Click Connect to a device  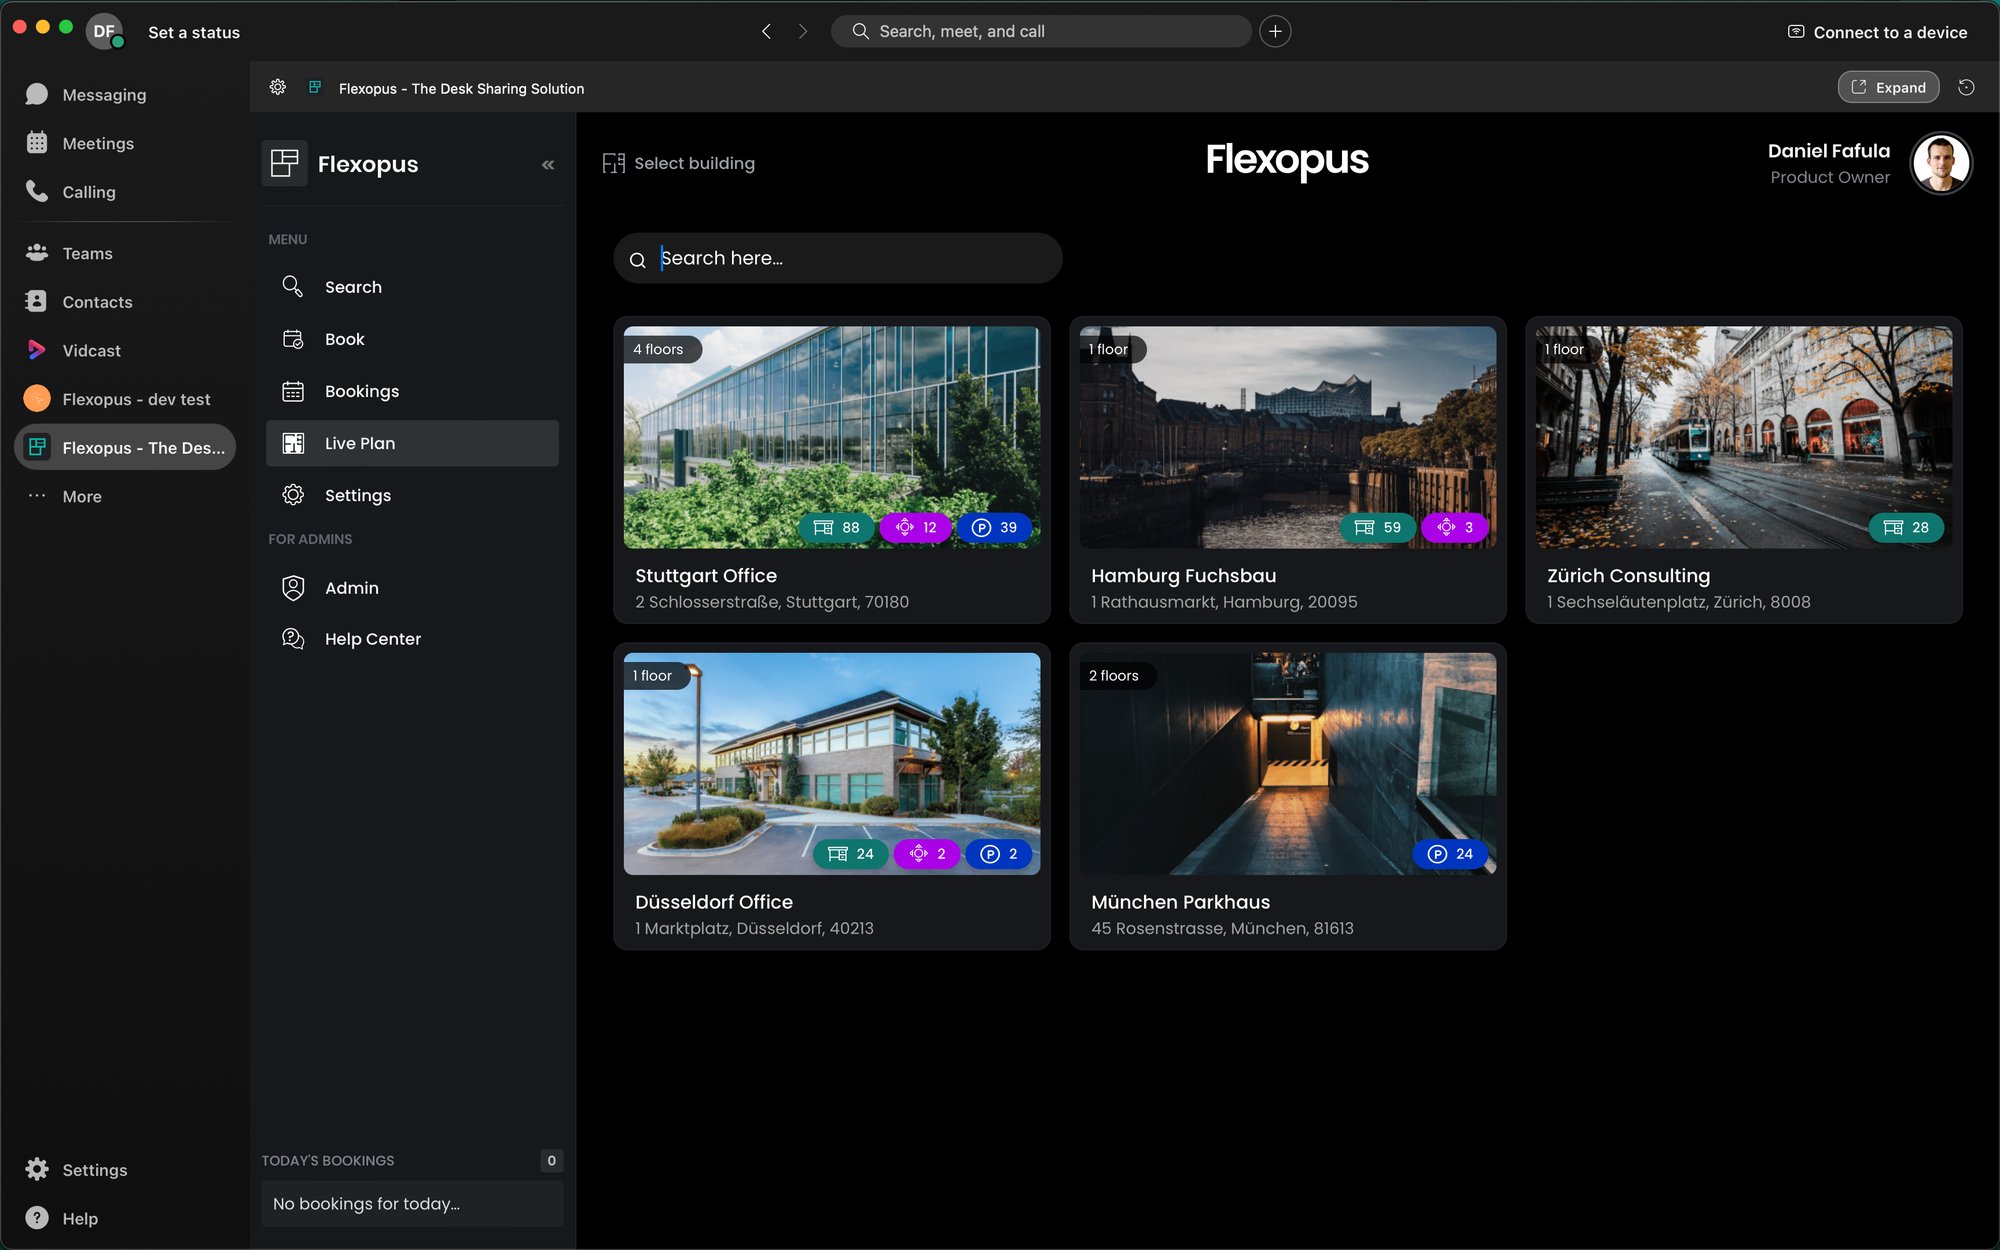pos(1877,32)
